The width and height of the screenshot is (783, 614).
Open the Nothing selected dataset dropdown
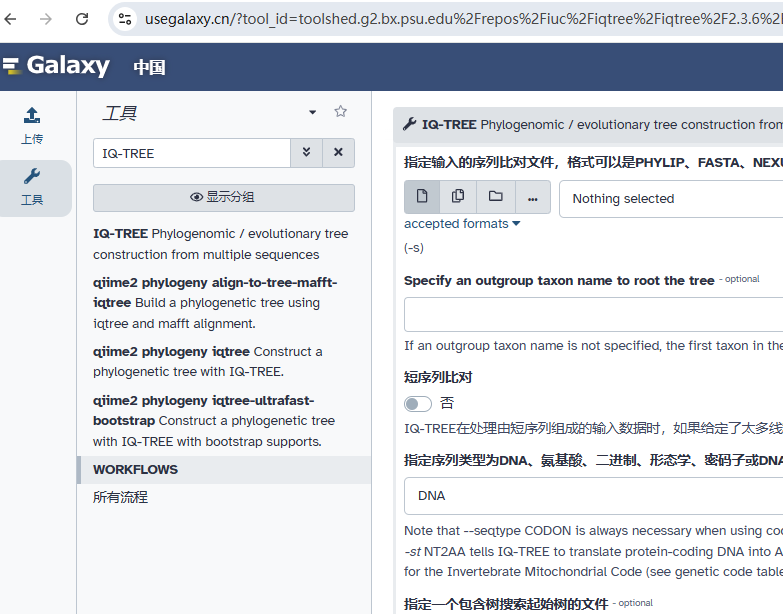click(x=671, y=199)
